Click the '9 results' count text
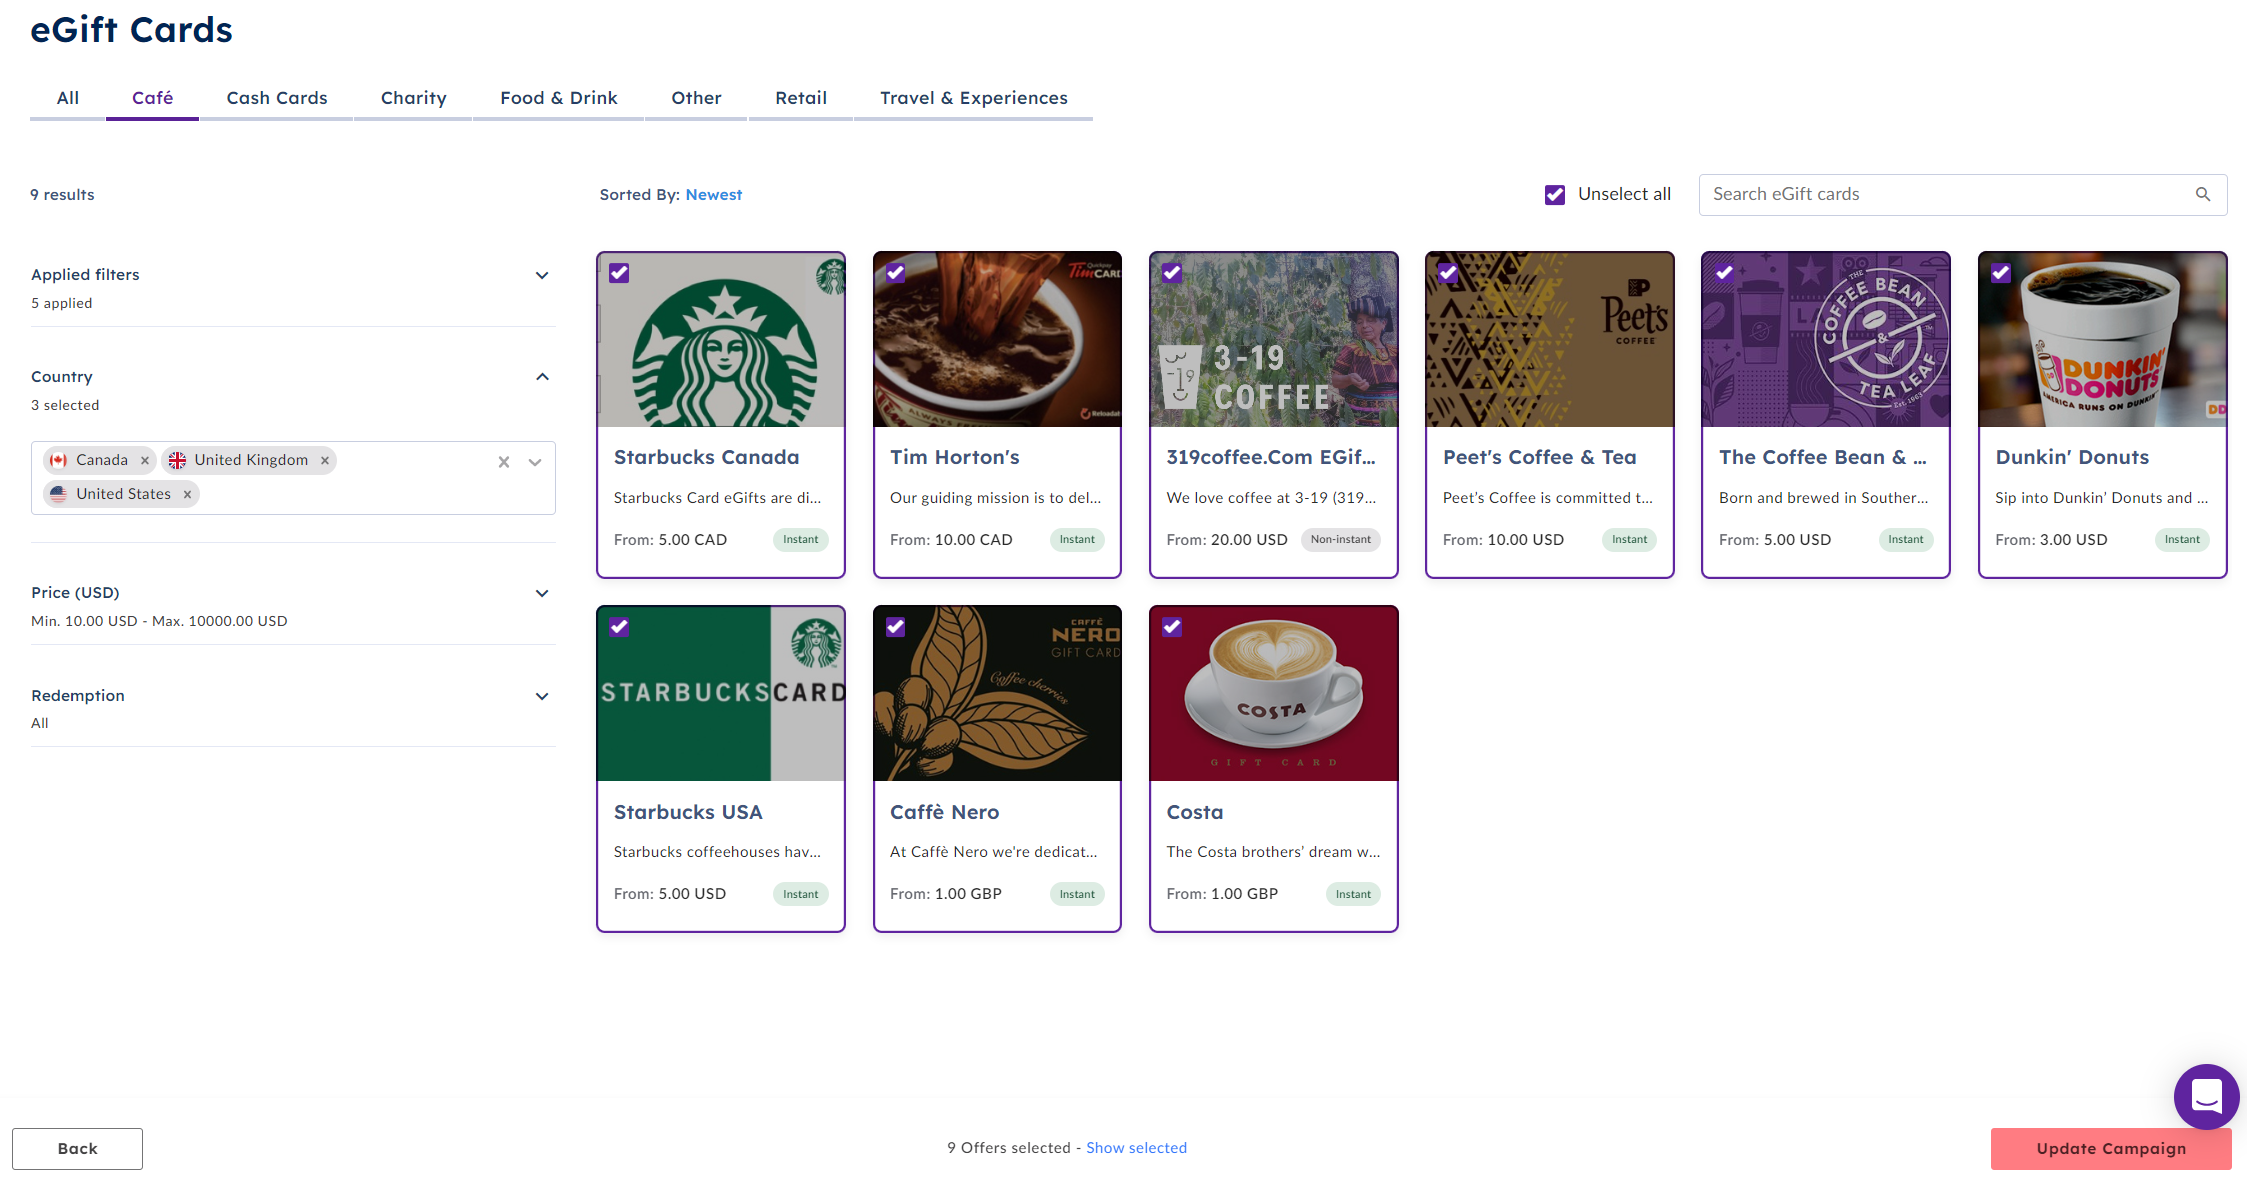This screenshot has width=2247, height=1188. click(x=62, y=195)
